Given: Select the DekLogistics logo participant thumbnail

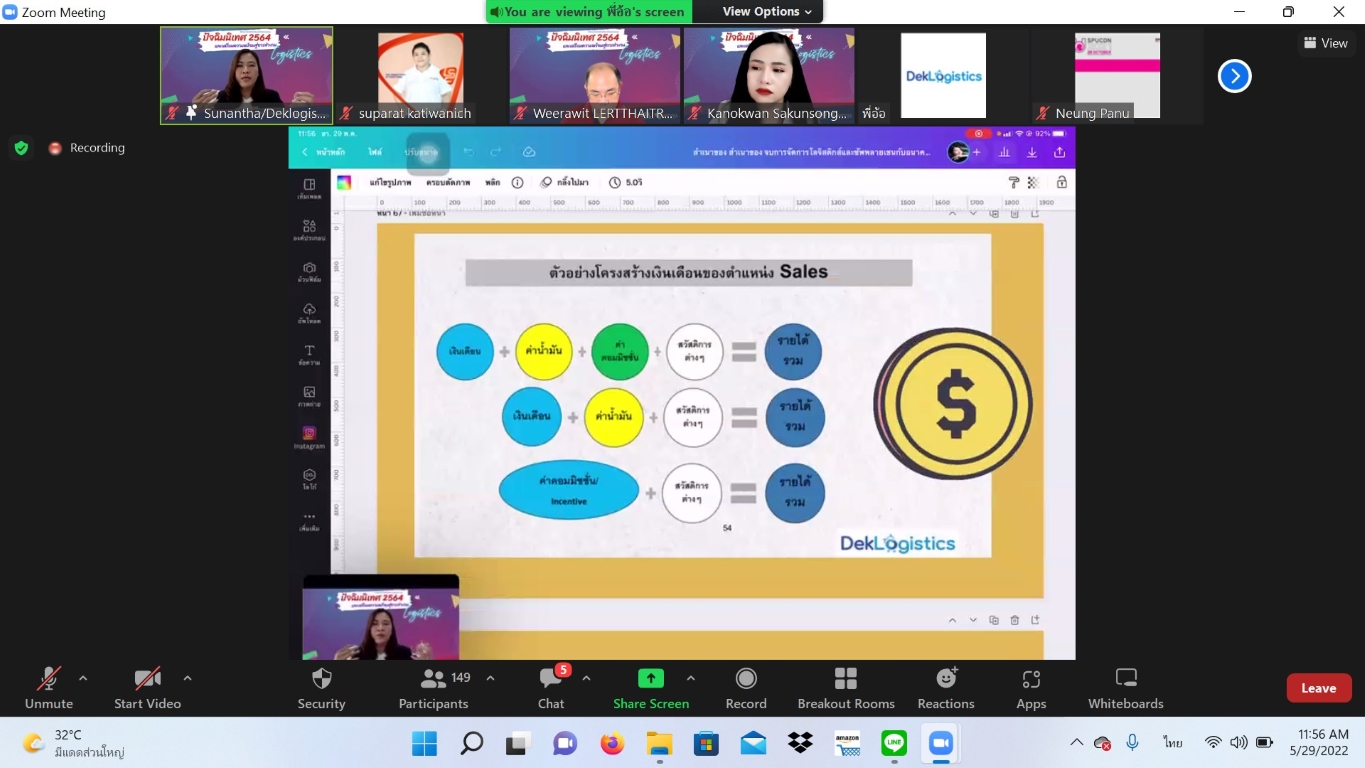Looking at the screenshot, I should pos(943,75).
